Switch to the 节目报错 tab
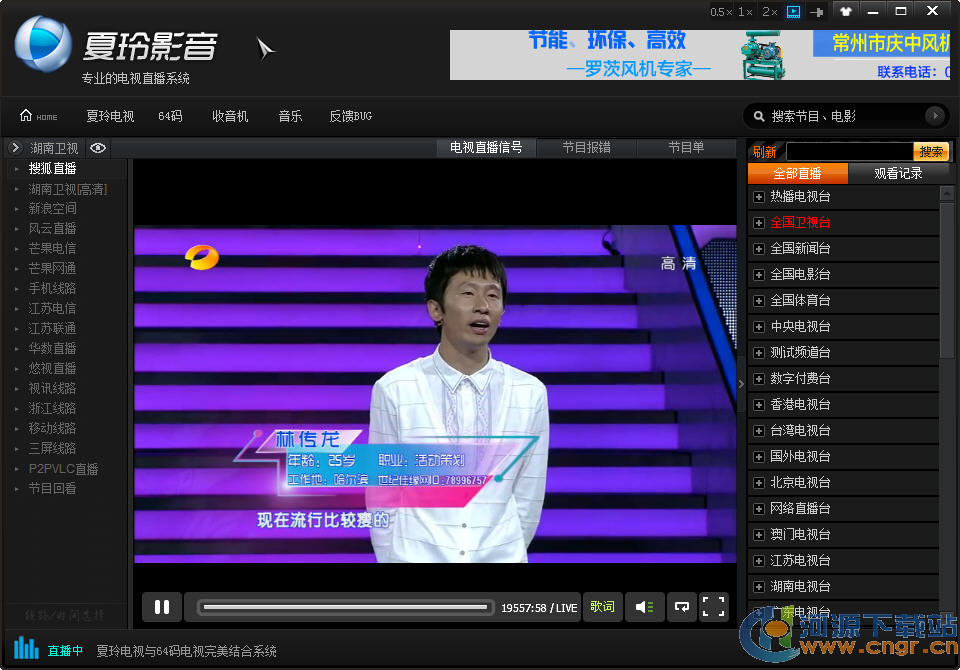Screen dimensions: 960x670 [587, 148]
